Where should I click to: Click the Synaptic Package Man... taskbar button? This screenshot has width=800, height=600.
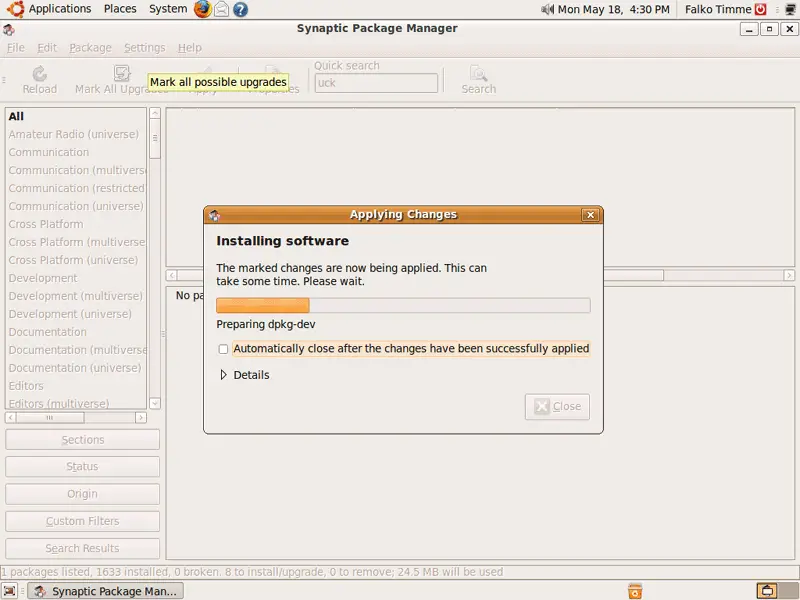coord(105,591)
